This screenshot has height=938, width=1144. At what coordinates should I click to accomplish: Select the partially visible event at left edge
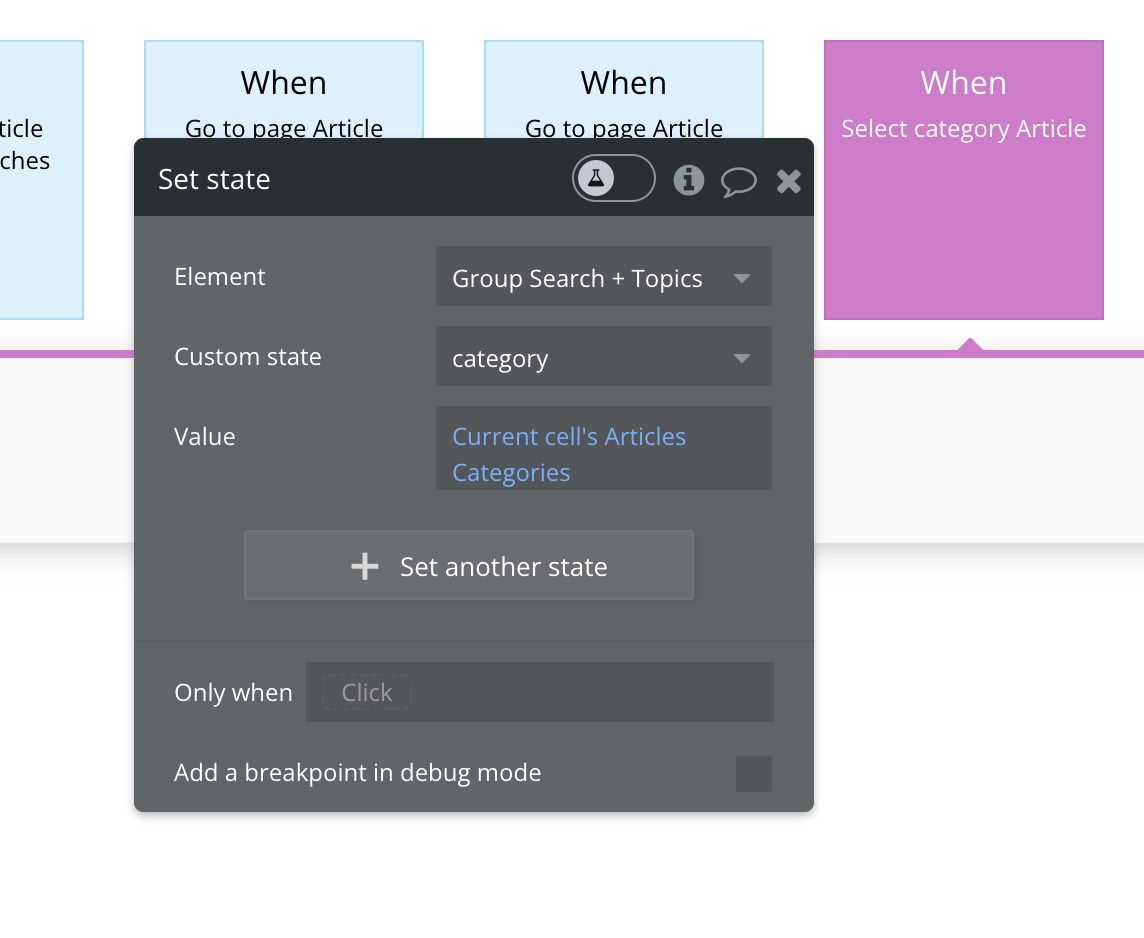[40, 180]
